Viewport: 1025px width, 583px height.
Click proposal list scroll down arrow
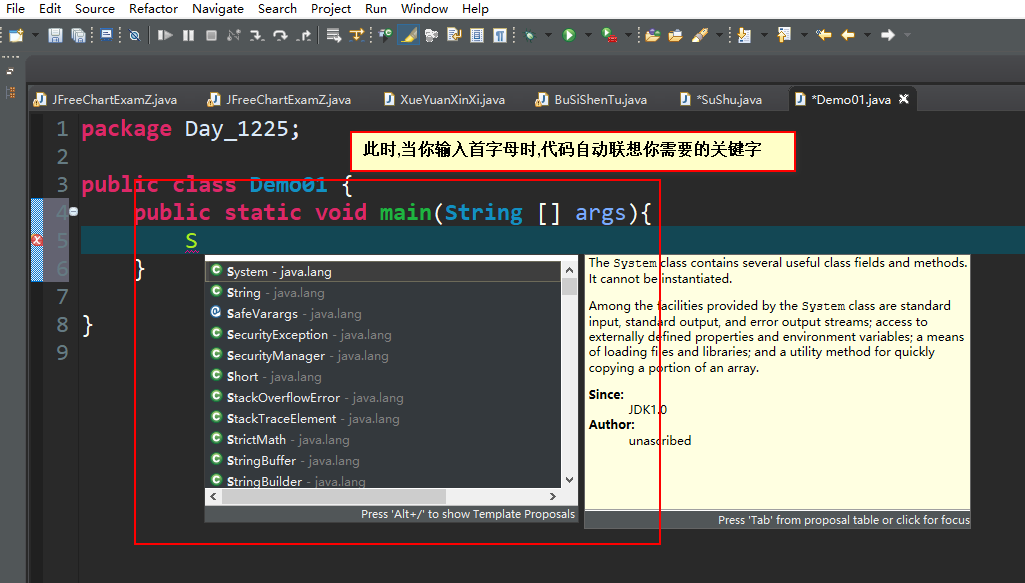569,480
